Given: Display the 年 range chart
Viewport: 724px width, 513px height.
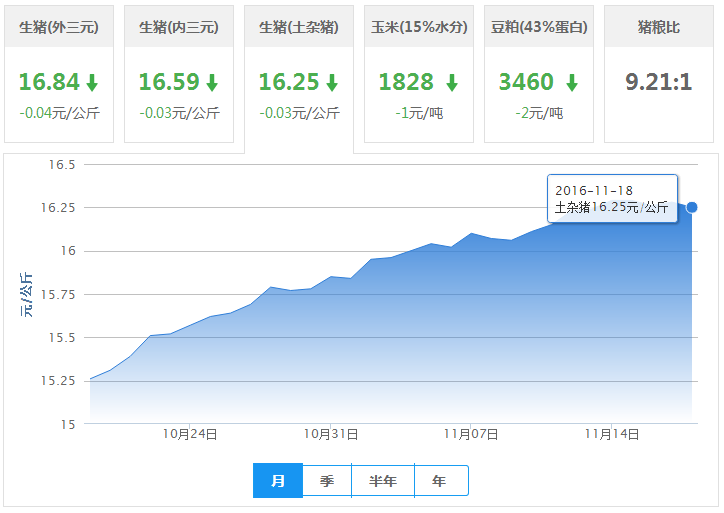Looking at the screenshot, I should coord(440,481).
